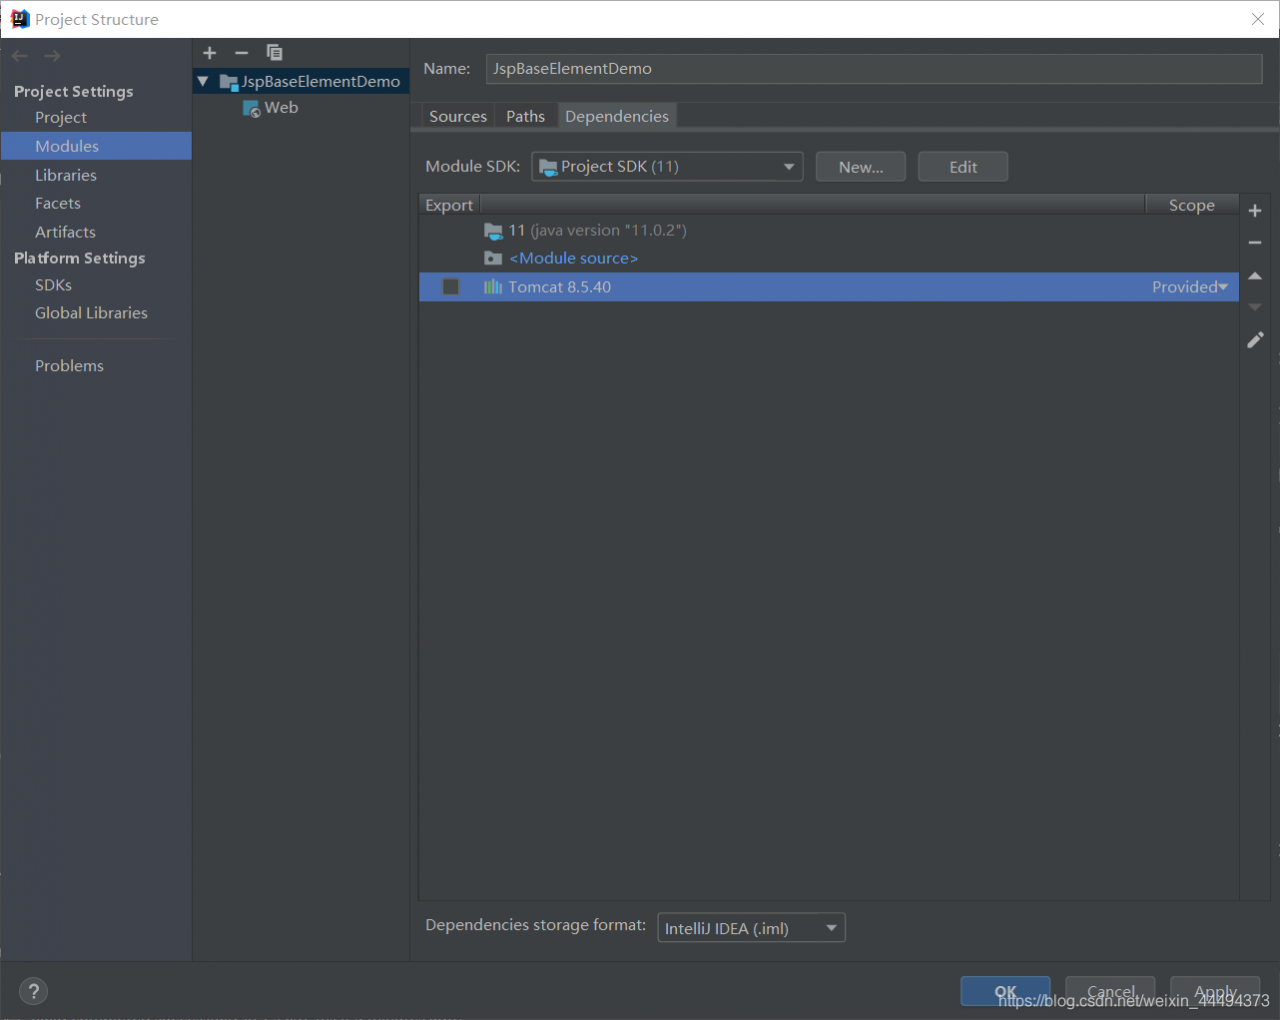
Task: Click the JDK 11 folder icon
Action: pos(493,231)
